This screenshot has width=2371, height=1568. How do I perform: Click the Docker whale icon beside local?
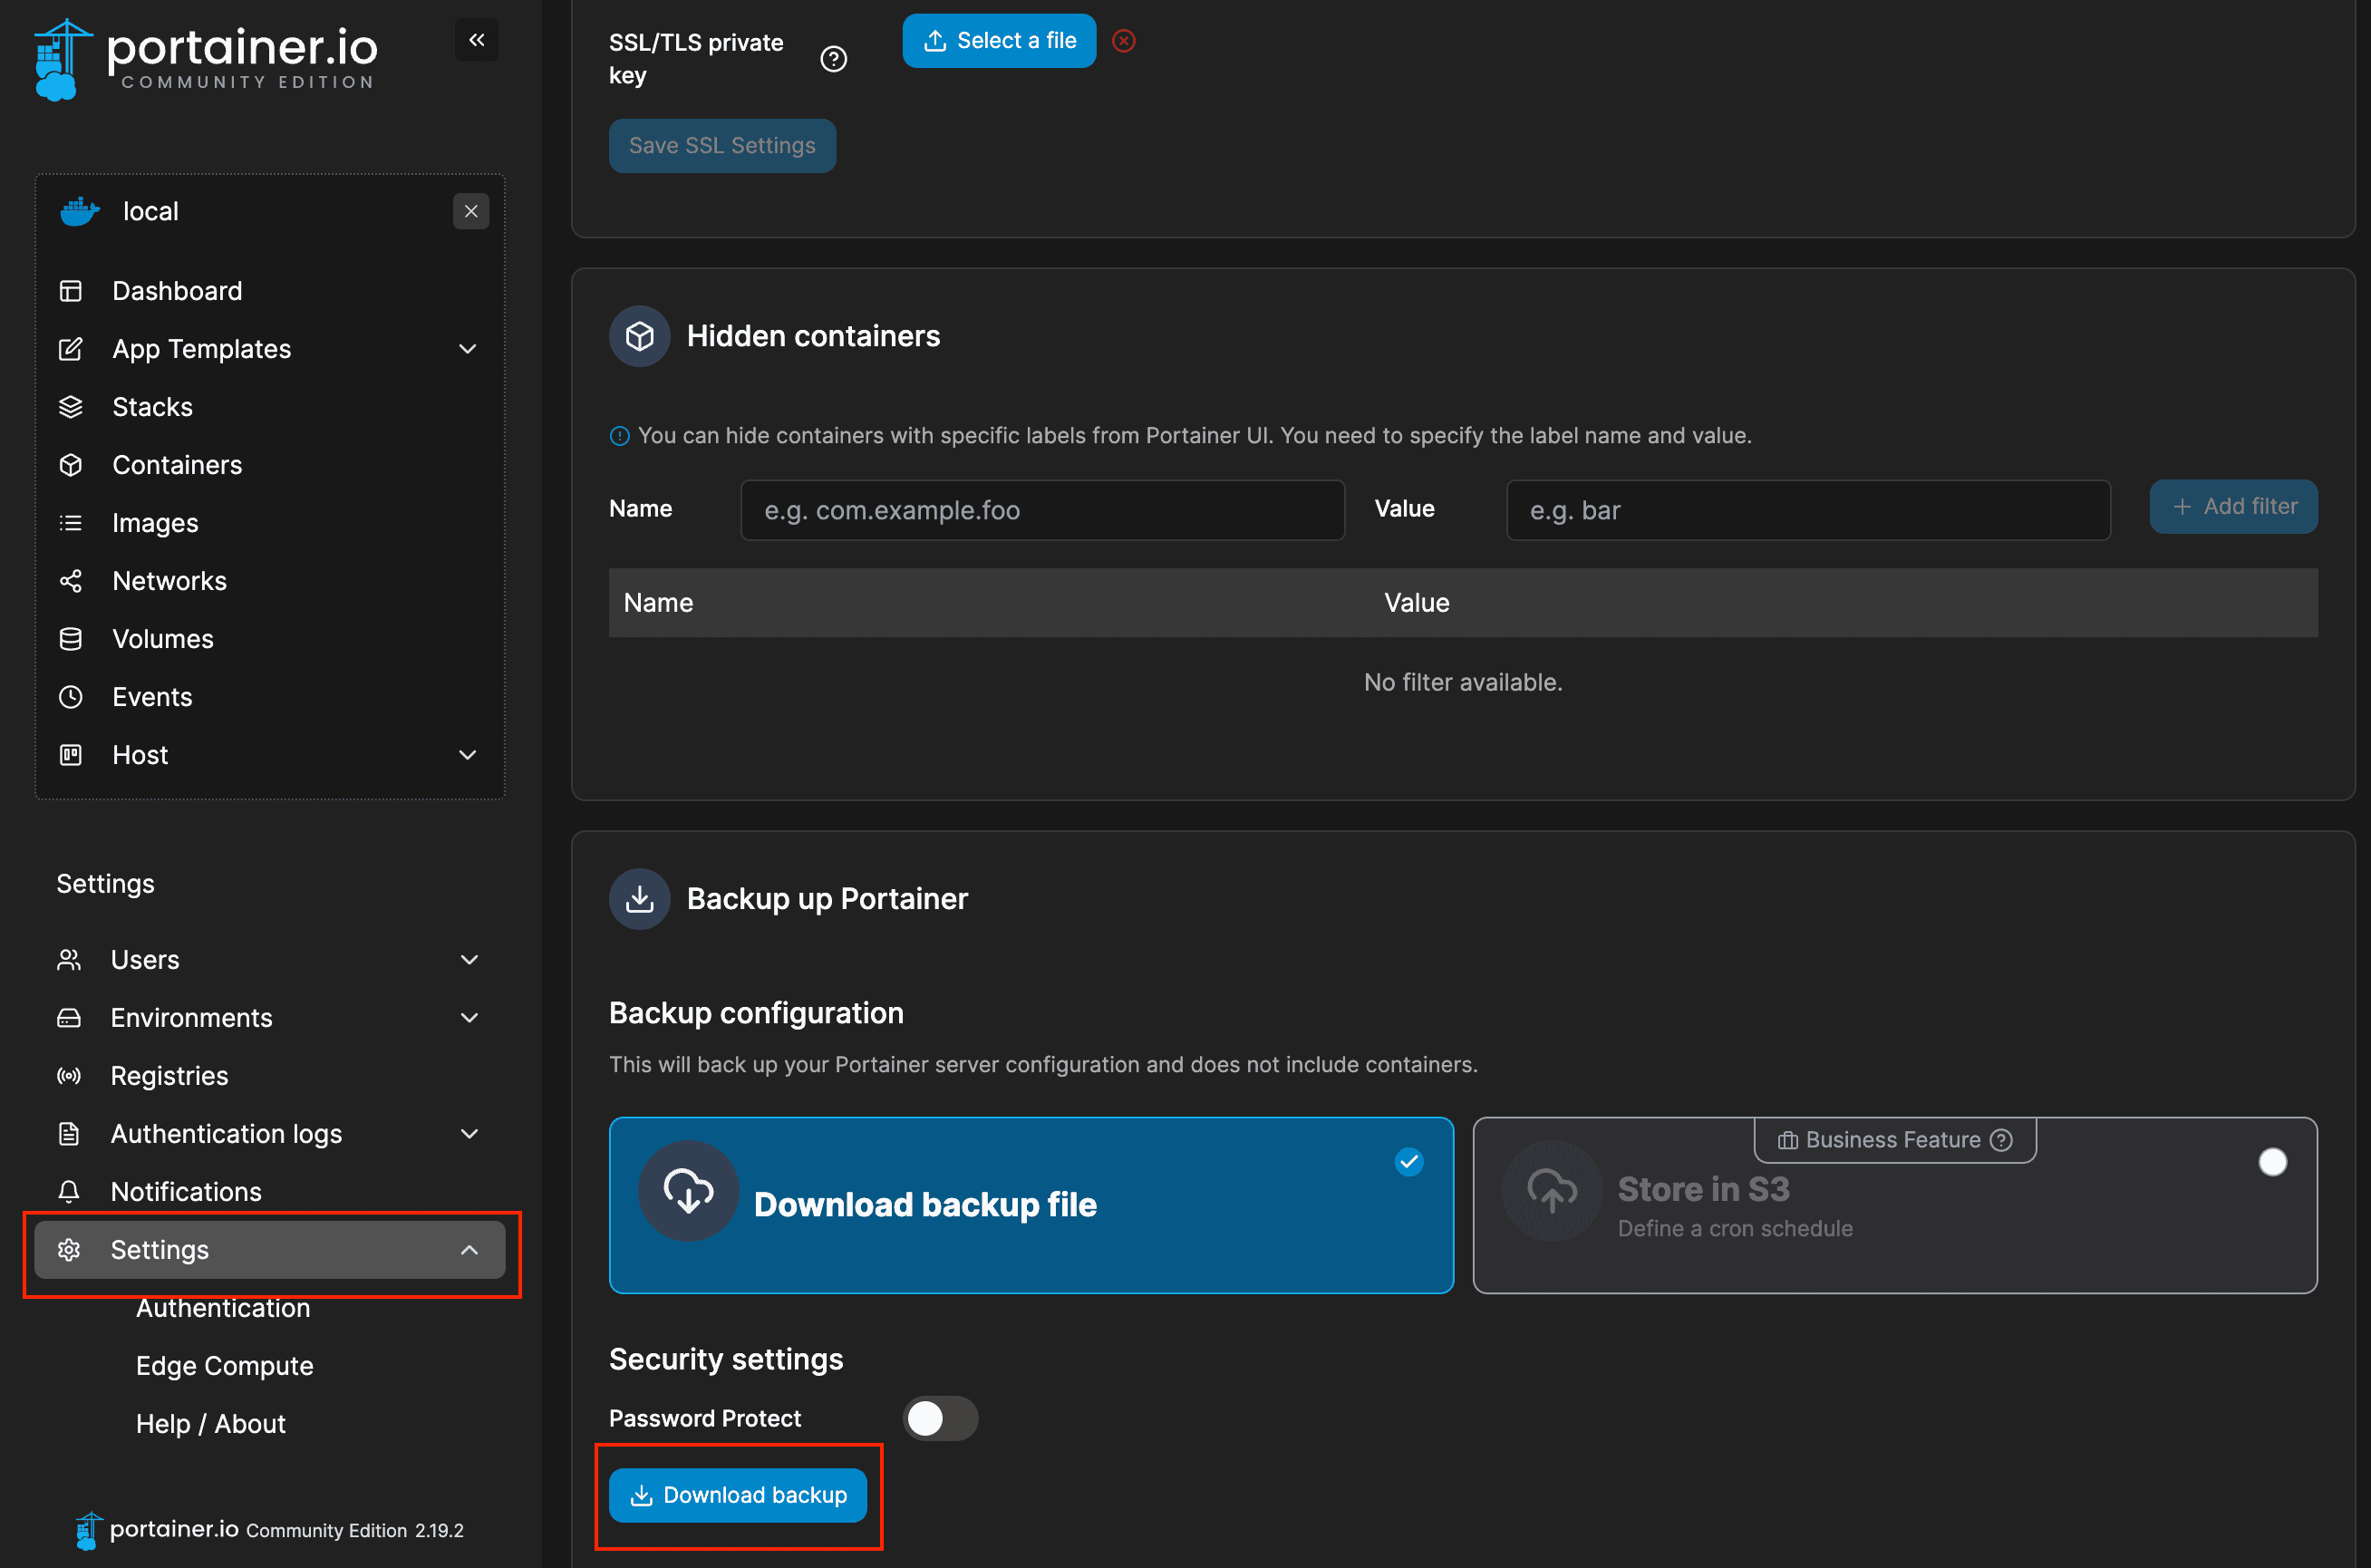click(79, 211)
